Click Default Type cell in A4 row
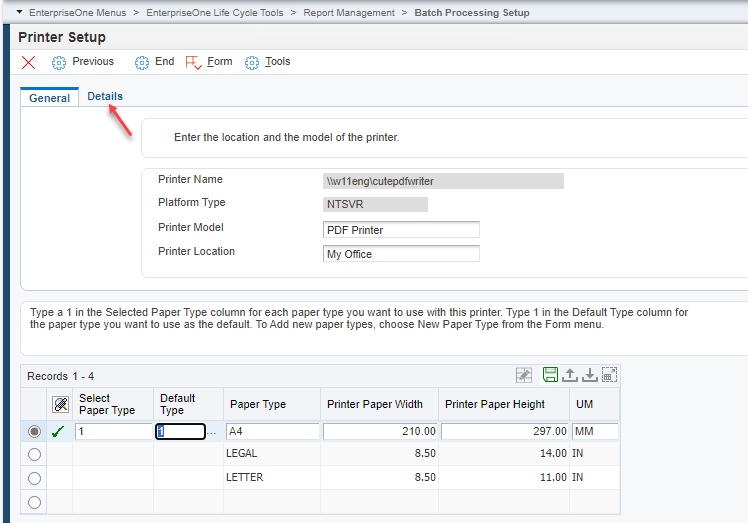The height and width of the screenshot is (523, 748). point(180,431)
